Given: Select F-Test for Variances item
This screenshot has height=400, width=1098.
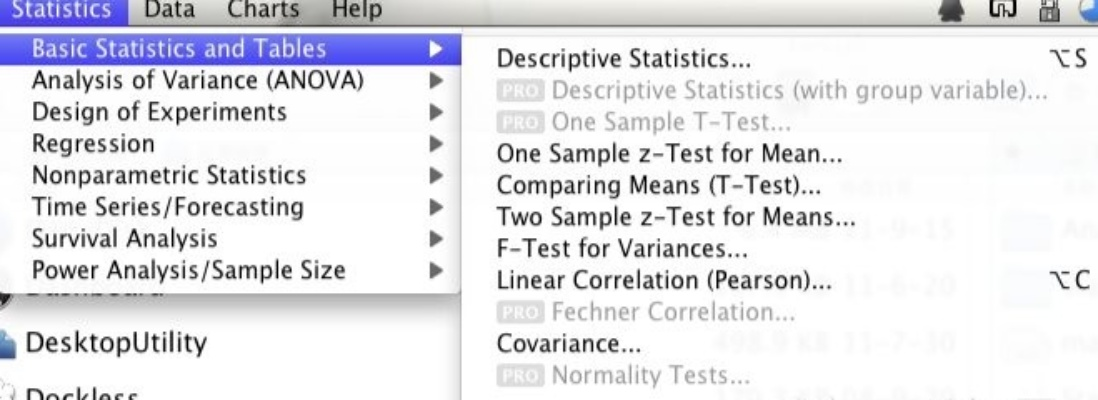Looking at the screenshot, I should 622,250.
